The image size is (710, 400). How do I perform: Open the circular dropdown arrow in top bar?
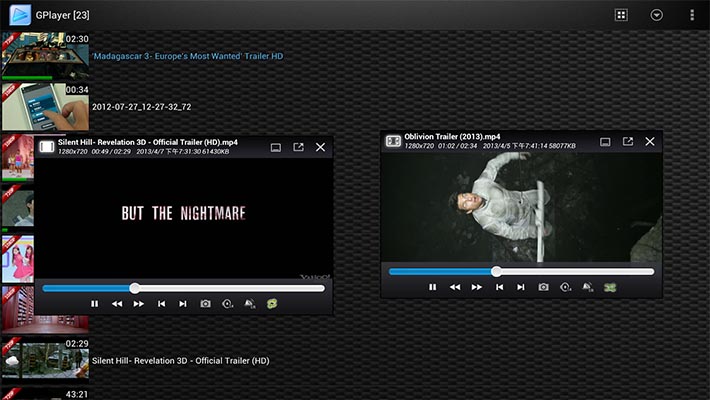[x=657, y=15]
